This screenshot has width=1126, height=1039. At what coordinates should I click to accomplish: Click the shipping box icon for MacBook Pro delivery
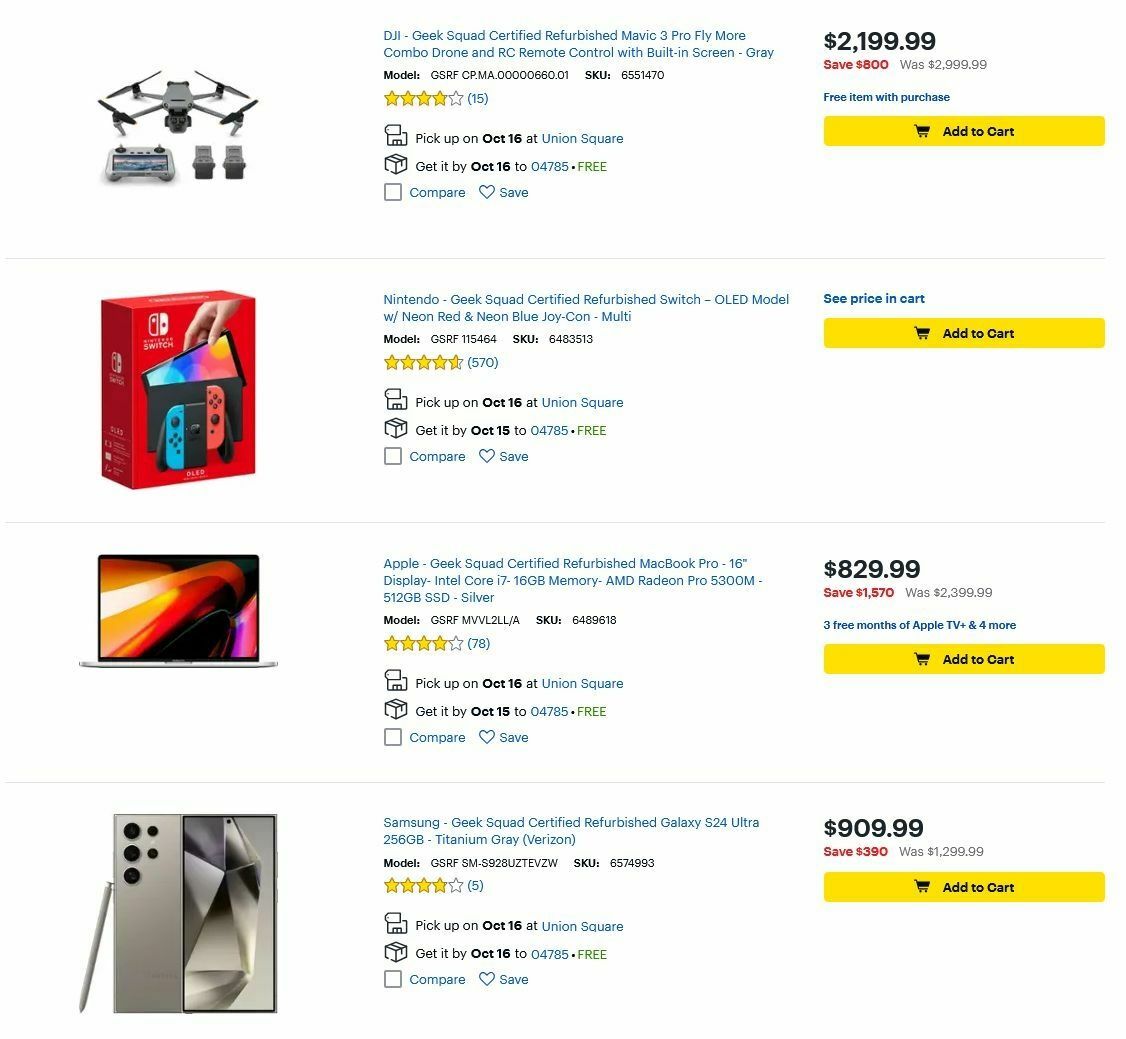point(394,711)
